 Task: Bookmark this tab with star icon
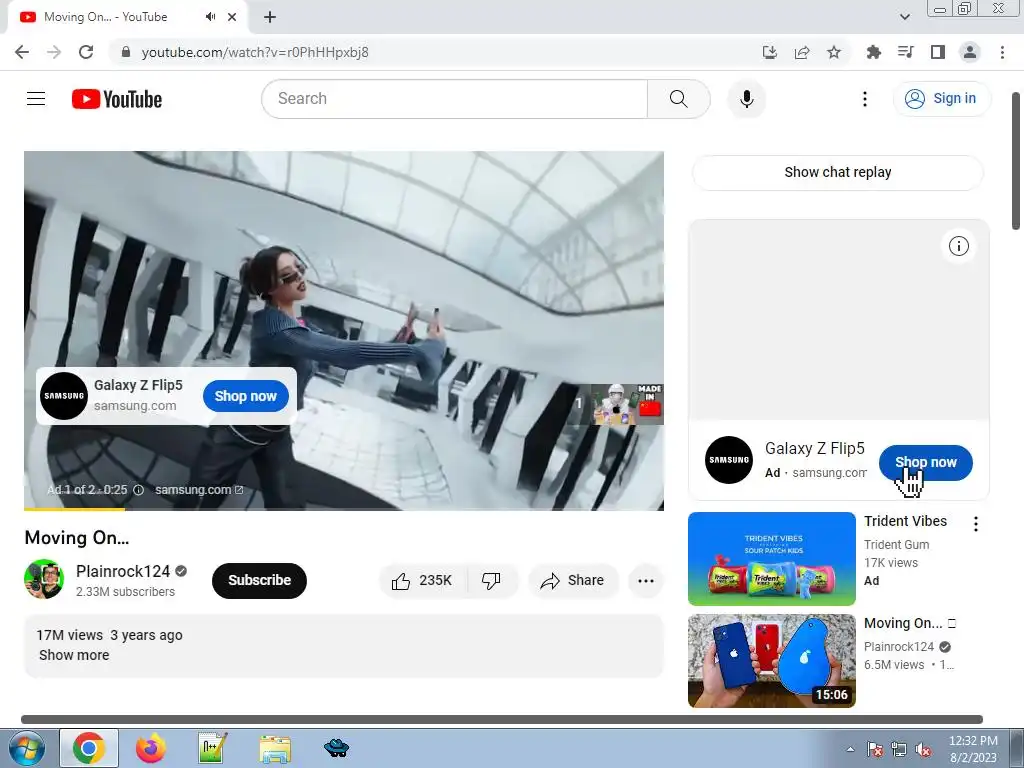tap(834, 52)
